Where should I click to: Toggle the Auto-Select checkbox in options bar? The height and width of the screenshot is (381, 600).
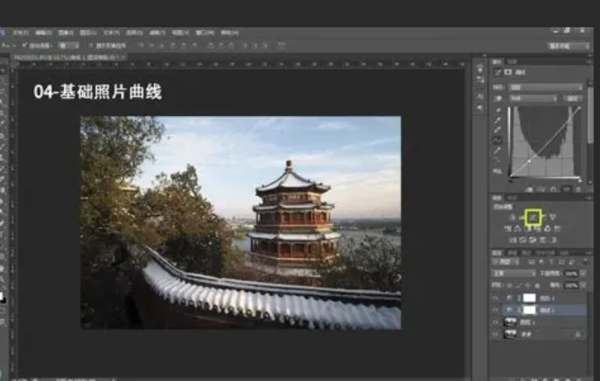click(x=24, y=45)
